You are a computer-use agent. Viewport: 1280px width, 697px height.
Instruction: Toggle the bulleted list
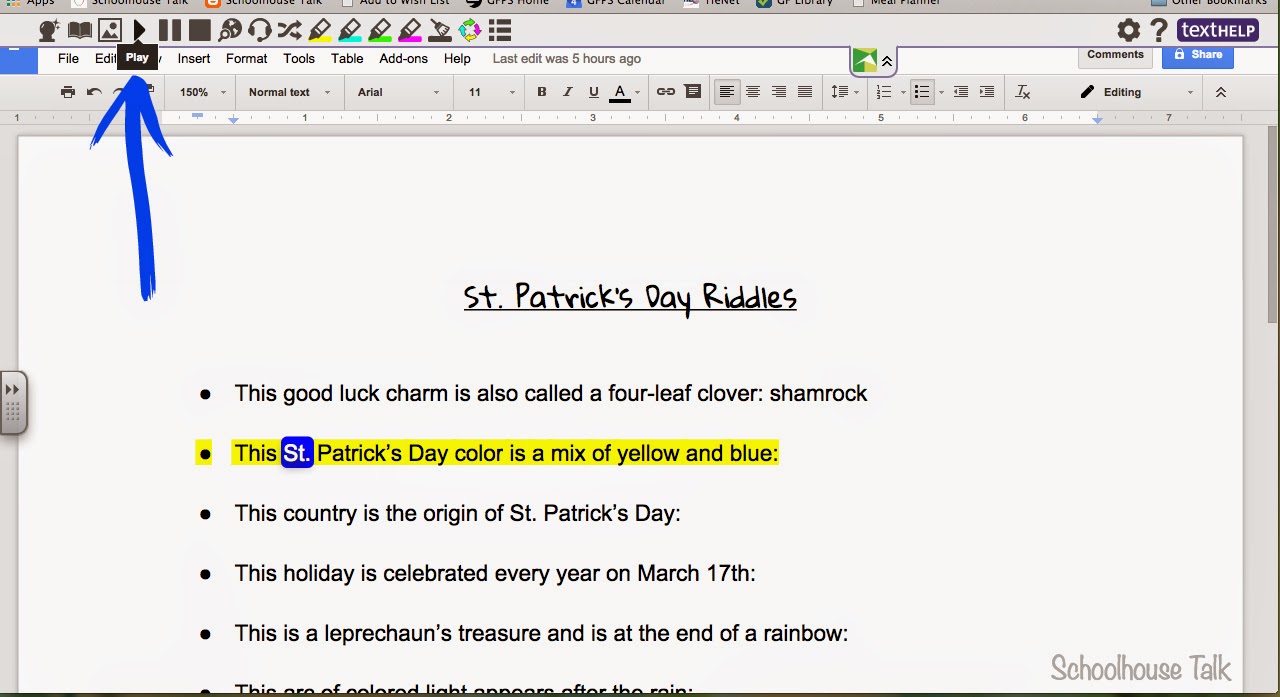(x=922, y=92)
